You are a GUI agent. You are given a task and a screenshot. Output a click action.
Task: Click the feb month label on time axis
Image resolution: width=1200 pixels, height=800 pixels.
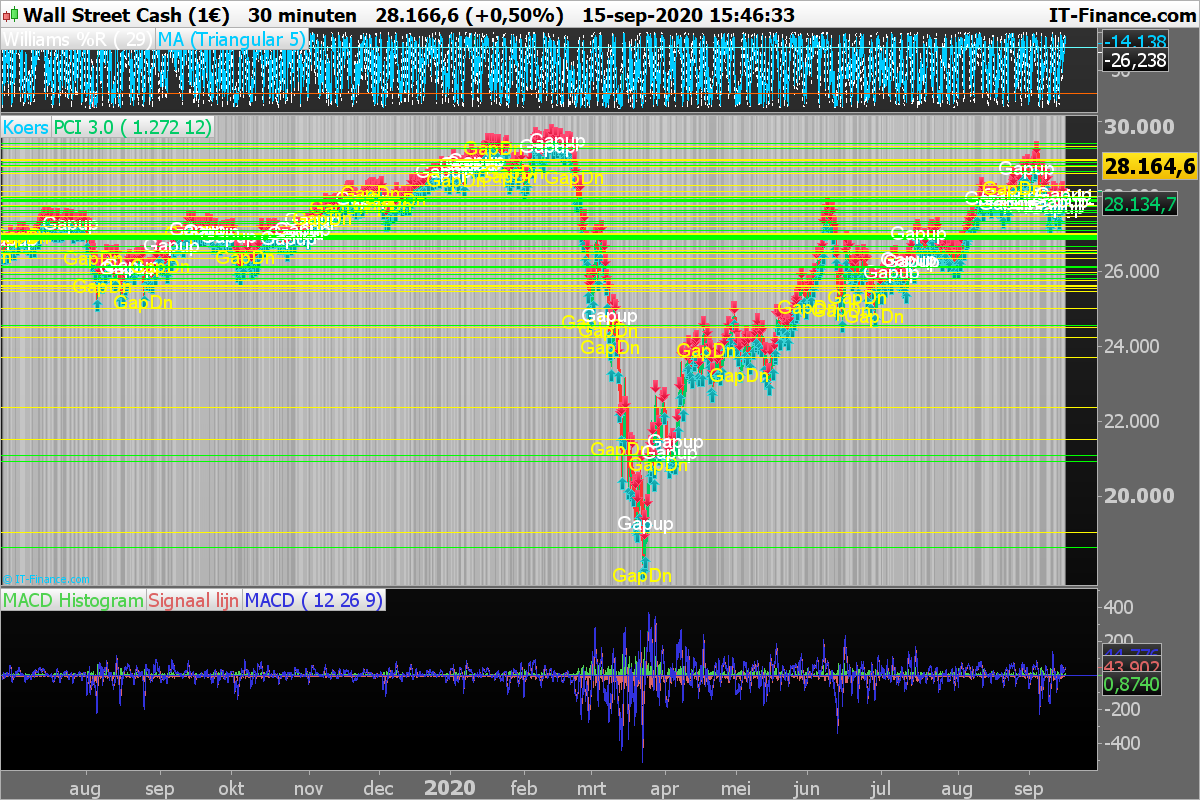pos(522,789)
